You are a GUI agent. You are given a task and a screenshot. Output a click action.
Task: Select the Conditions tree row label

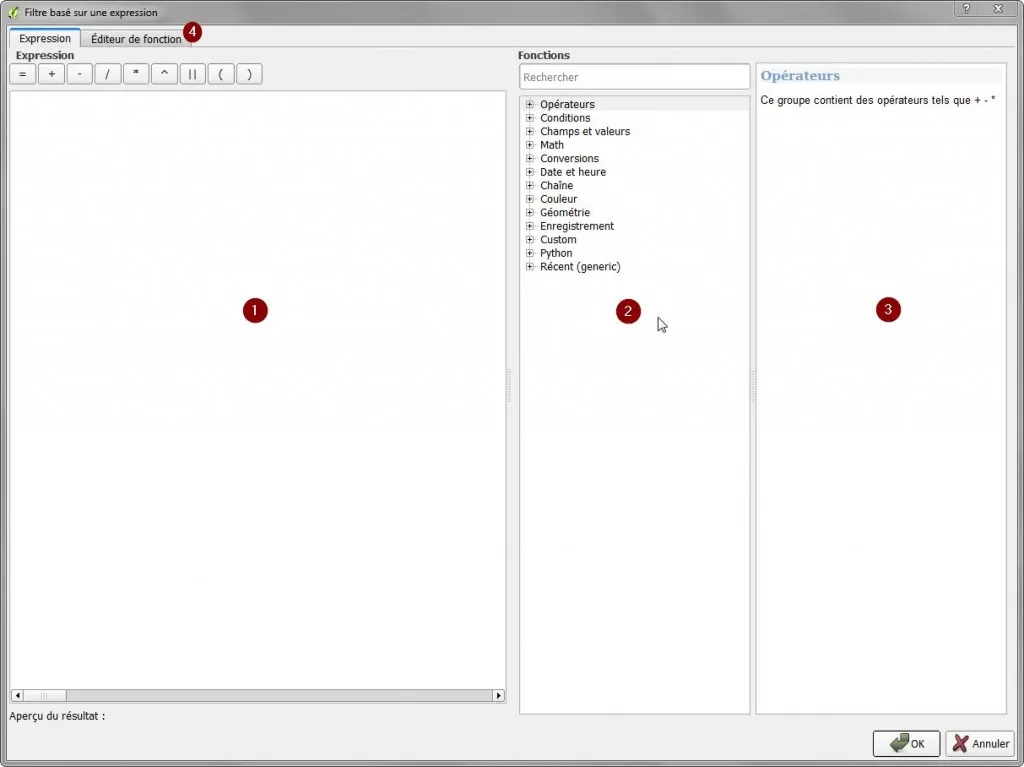(565, 118)
